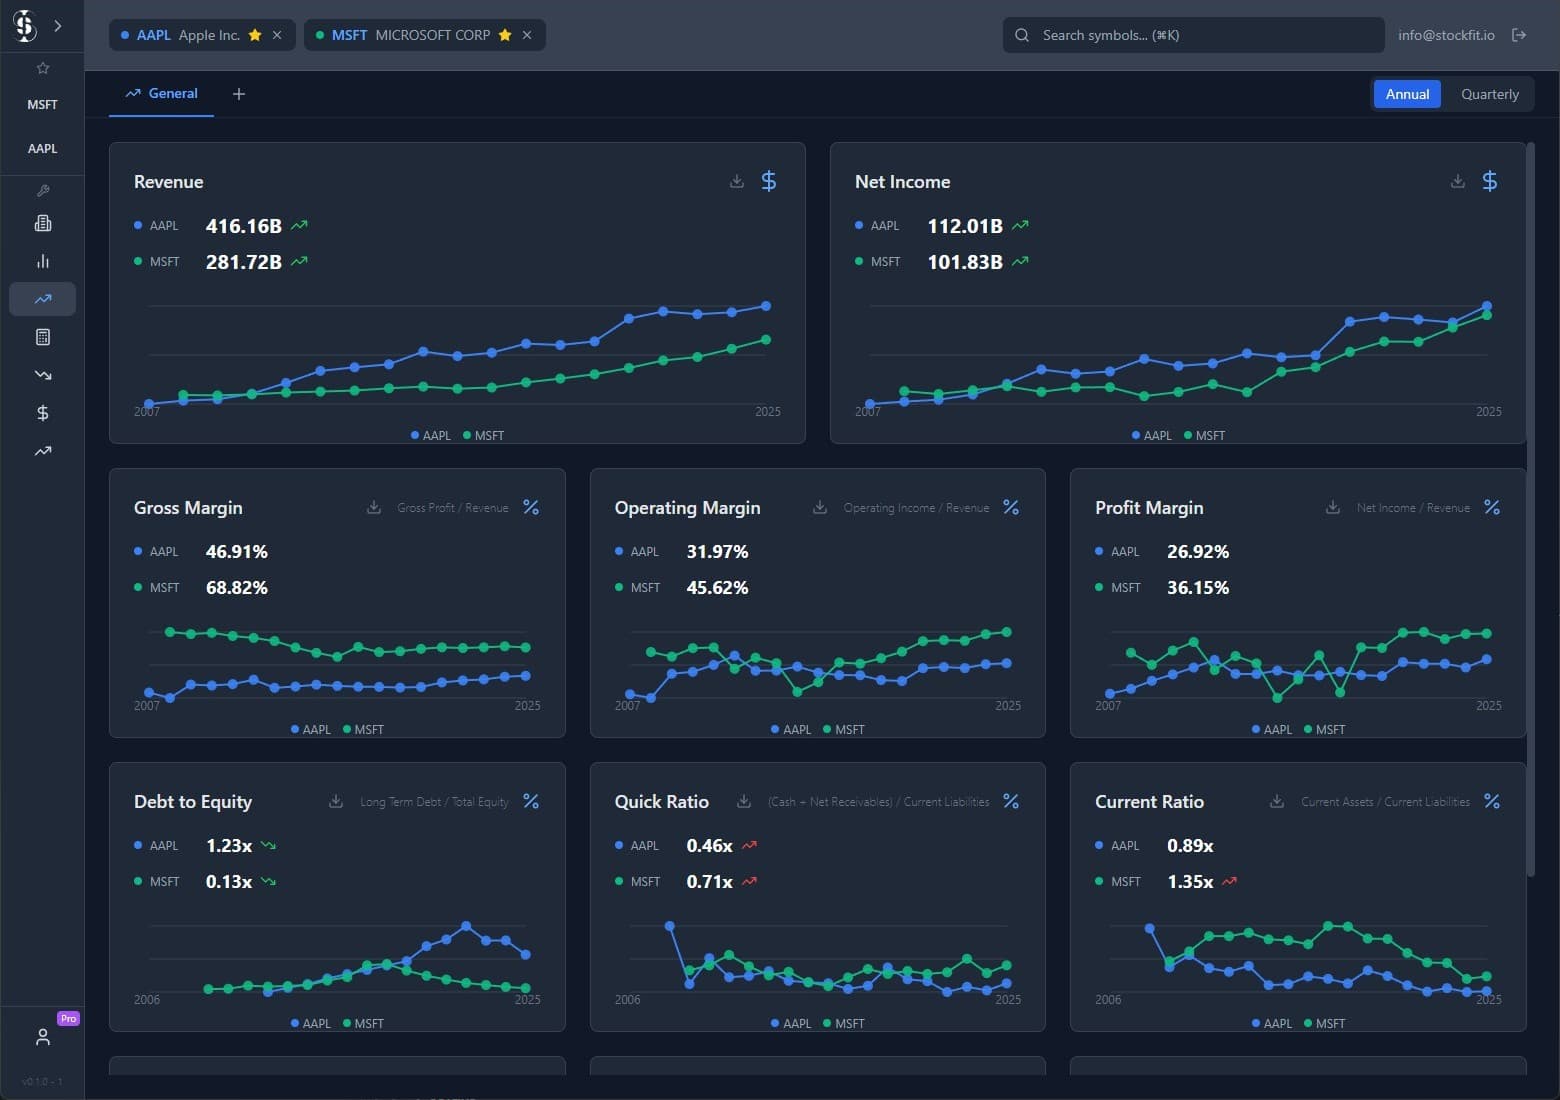Screen dimensions: 1560x1100
Task: Click the info@stockfit.io account link
Action: [x=1446, y=34]
